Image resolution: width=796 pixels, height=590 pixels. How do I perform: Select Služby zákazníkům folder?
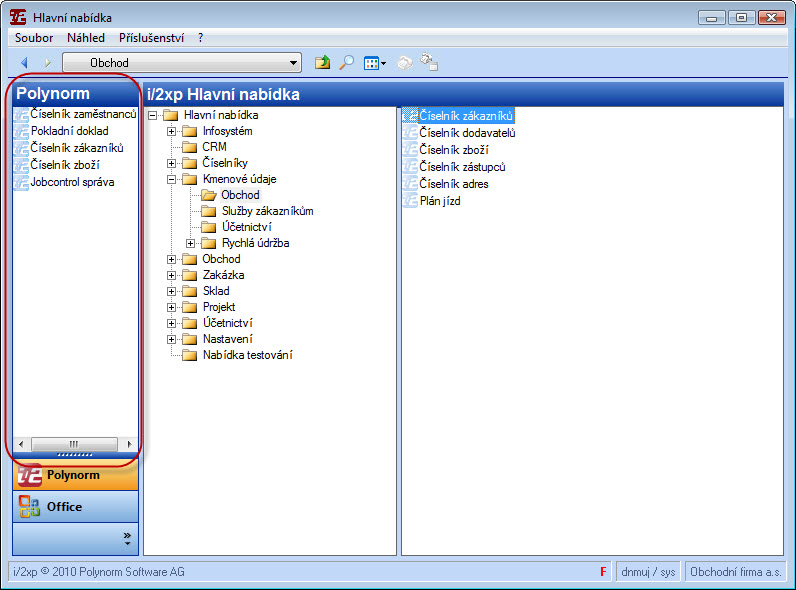(268, 211)
